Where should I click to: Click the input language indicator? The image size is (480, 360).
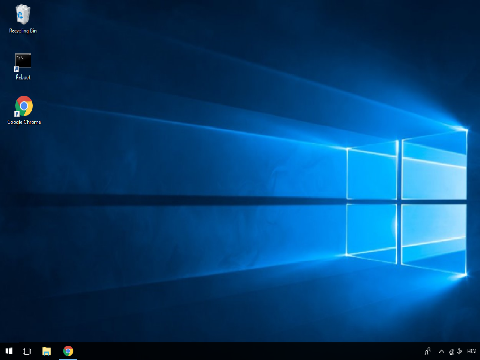(471, 351)
